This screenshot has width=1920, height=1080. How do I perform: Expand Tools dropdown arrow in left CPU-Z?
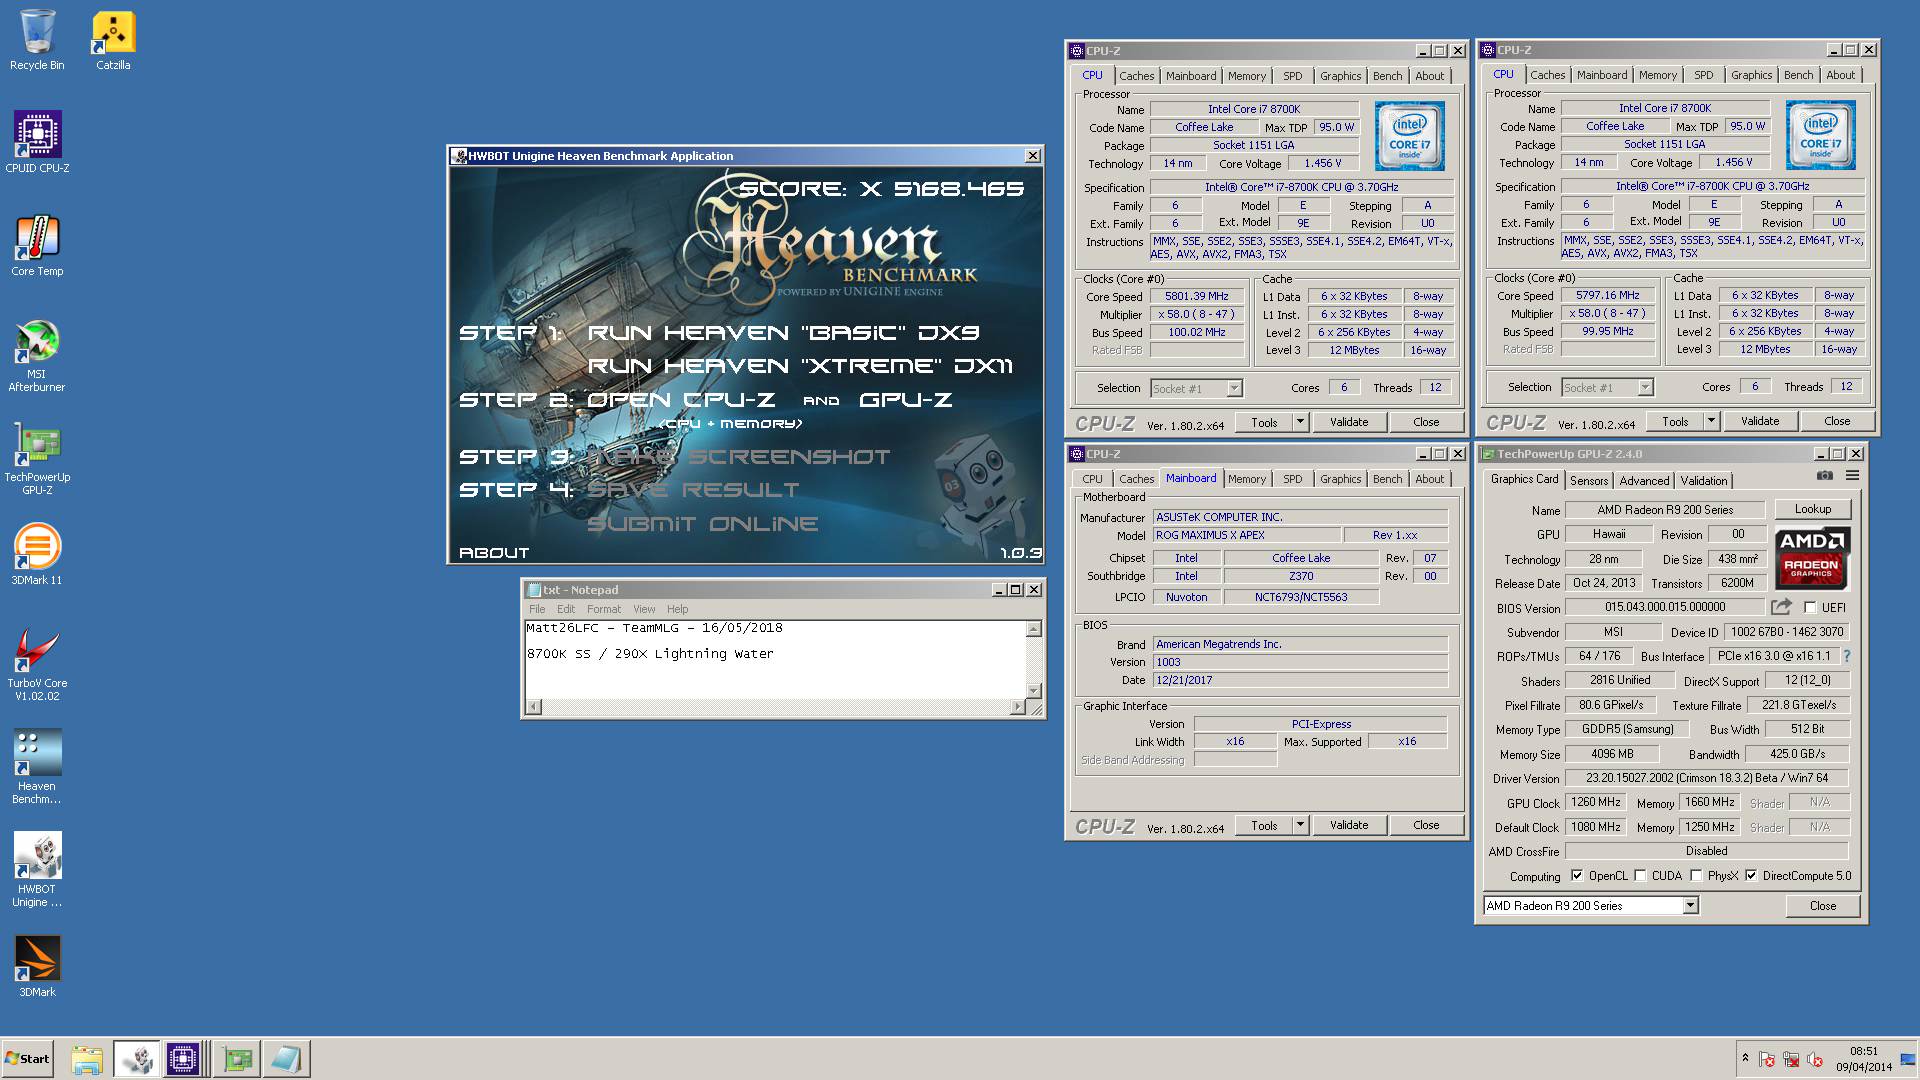(x=1300, y=422)
